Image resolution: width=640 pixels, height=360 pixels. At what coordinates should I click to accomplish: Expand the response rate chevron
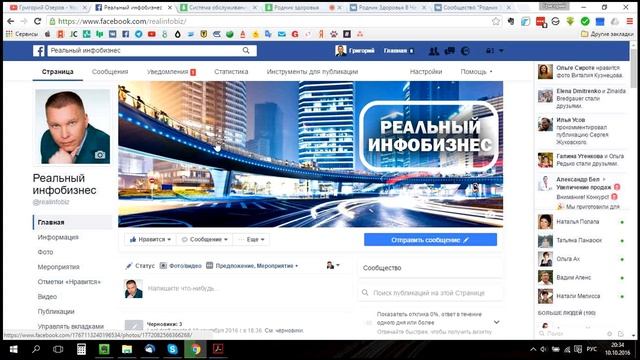[x=496, y=322]
